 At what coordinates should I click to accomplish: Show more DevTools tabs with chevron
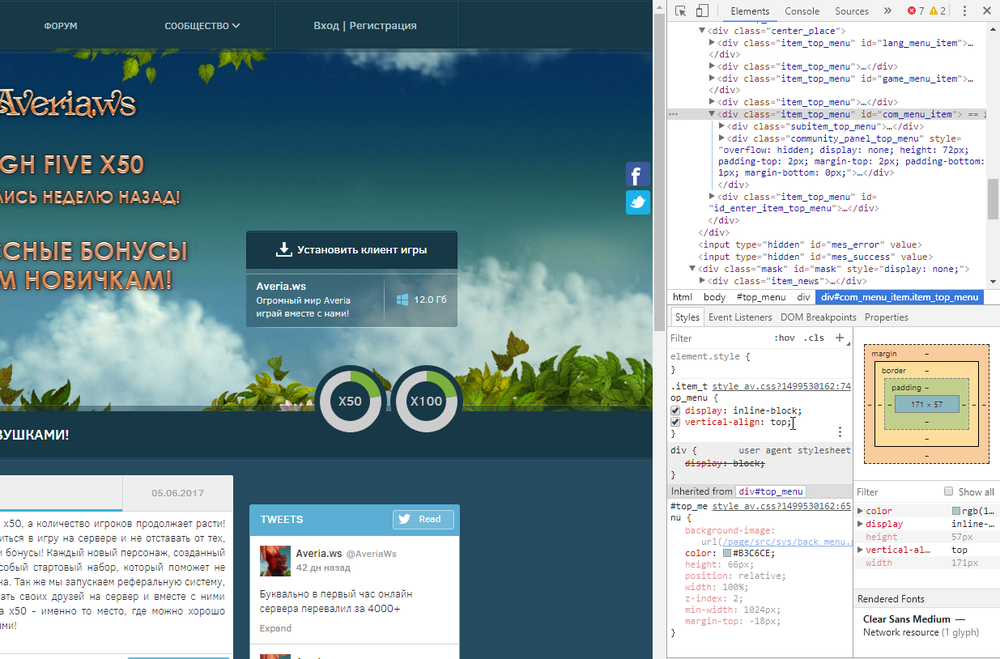[887, 11]
